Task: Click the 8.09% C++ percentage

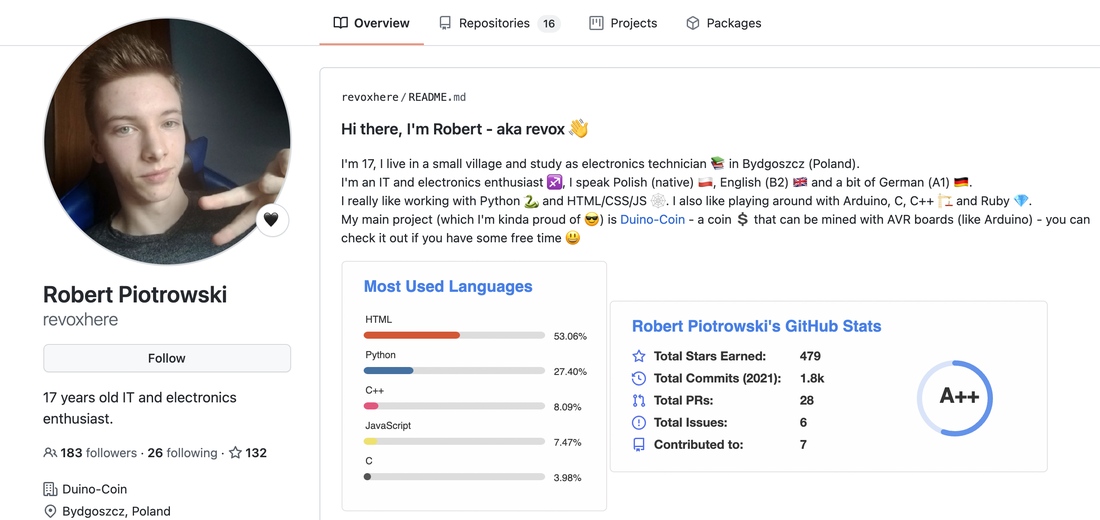Action: [568, 407]
